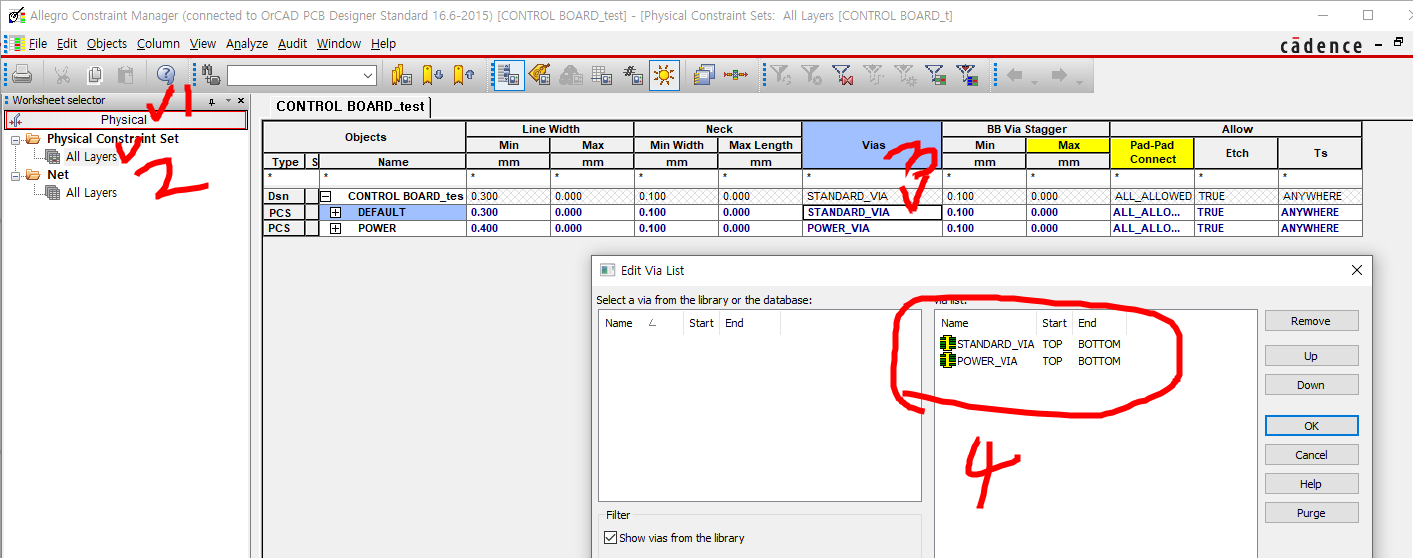Viewport: 1413px width, 558px height.
Task: Click Cancel in the Edit Via List dialog
Action: 1311,455
